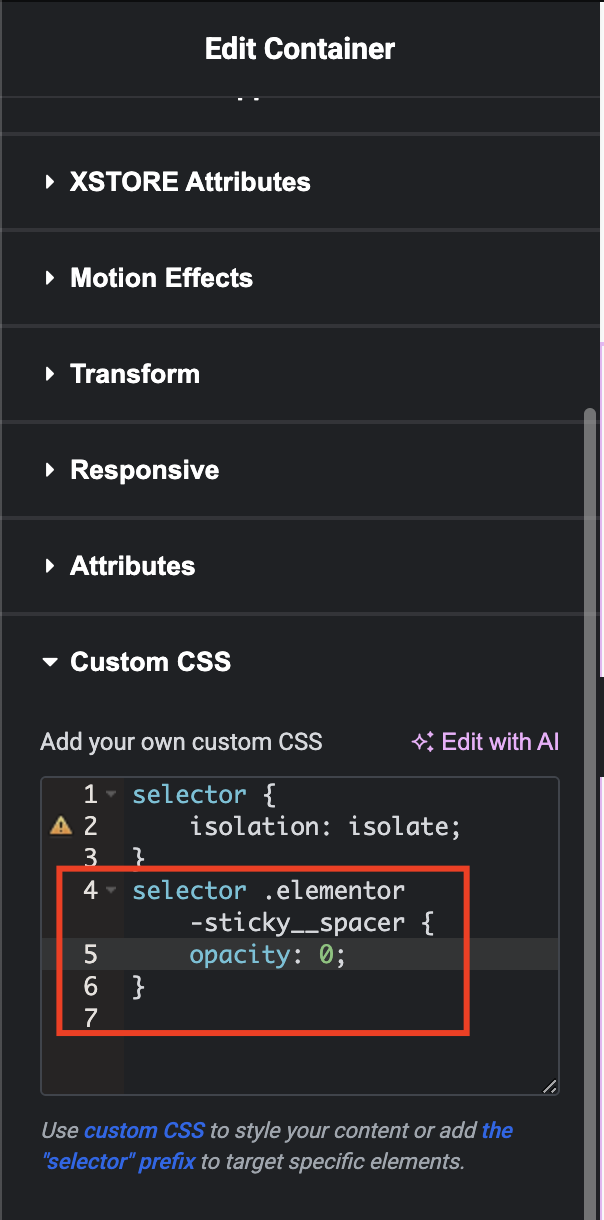Click the resize handle of CSS editor

pyautogui.click(x=549, y=1085)
